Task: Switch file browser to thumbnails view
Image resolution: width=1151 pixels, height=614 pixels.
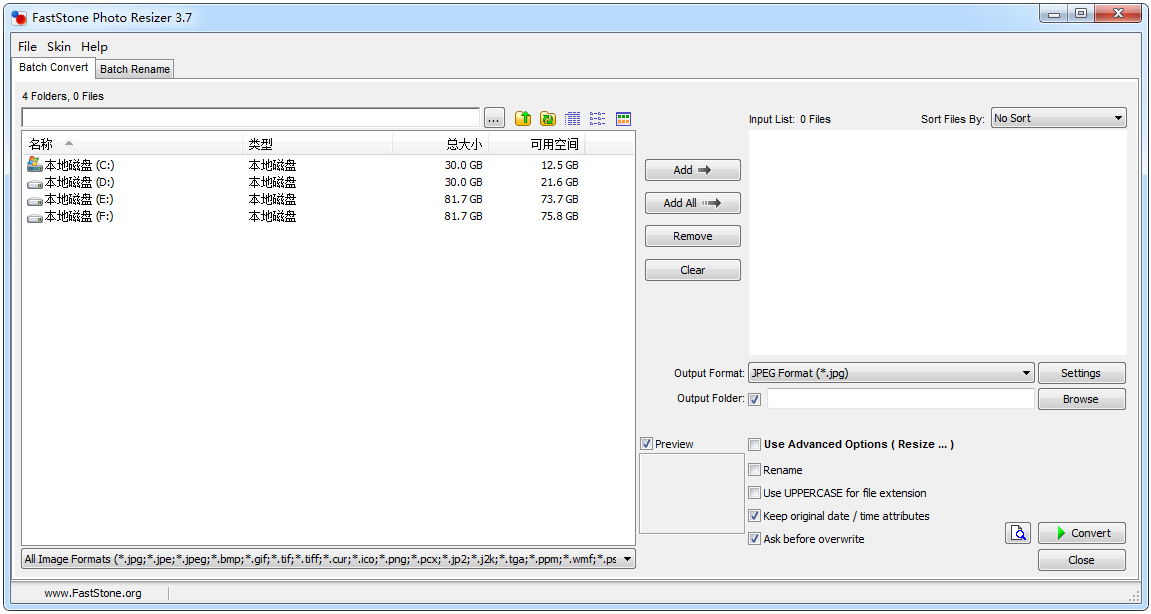Action: [623, 118]
